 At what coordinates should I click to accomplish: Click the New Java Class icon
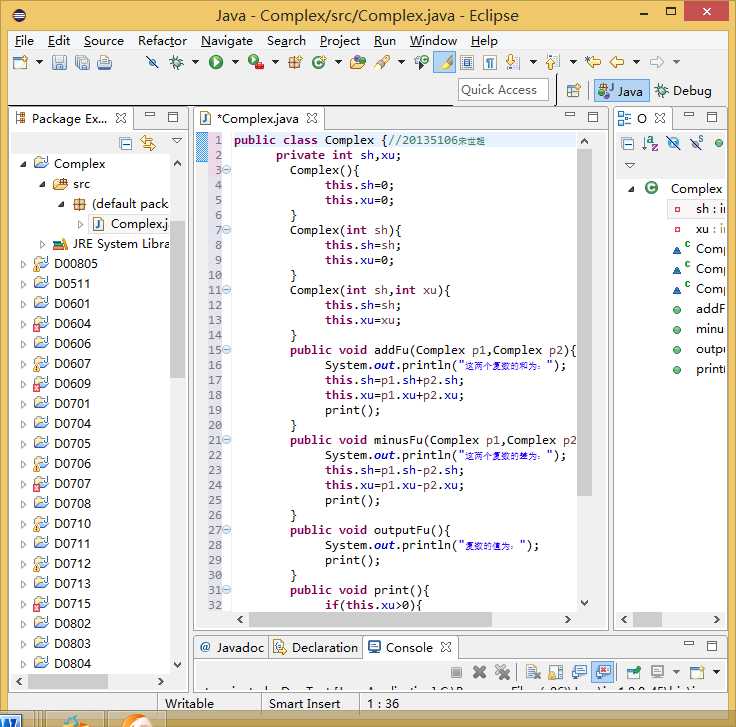coord(319,62)
